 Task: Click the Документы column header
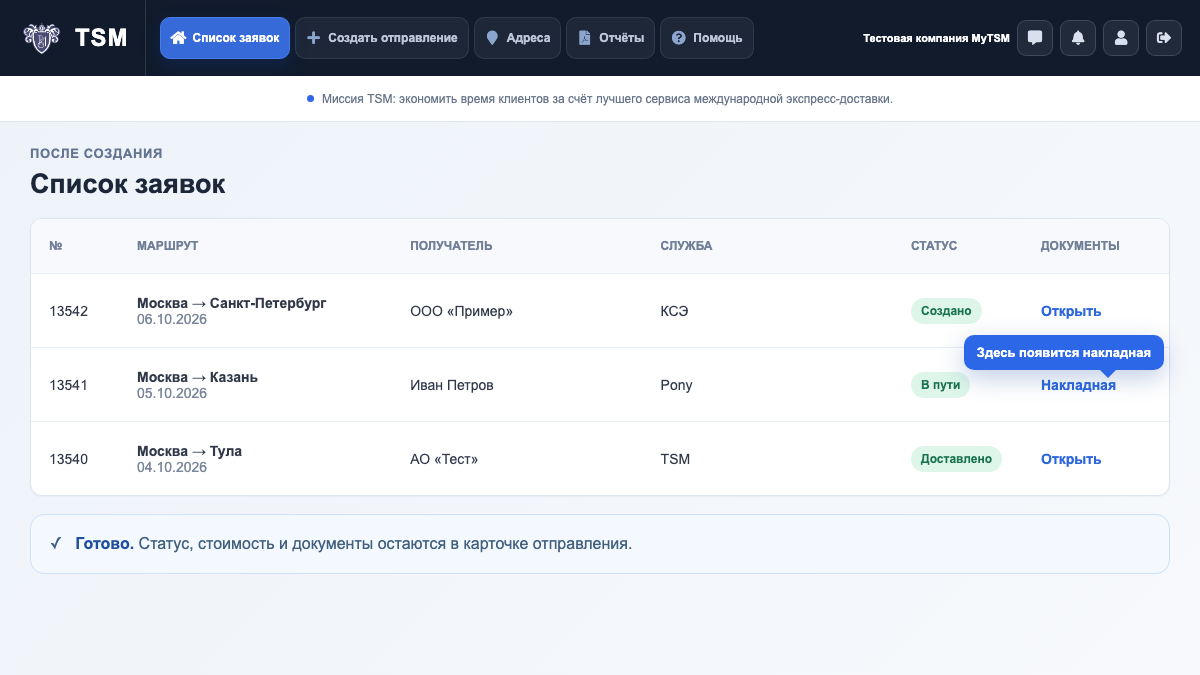[x=1080, y=246]
